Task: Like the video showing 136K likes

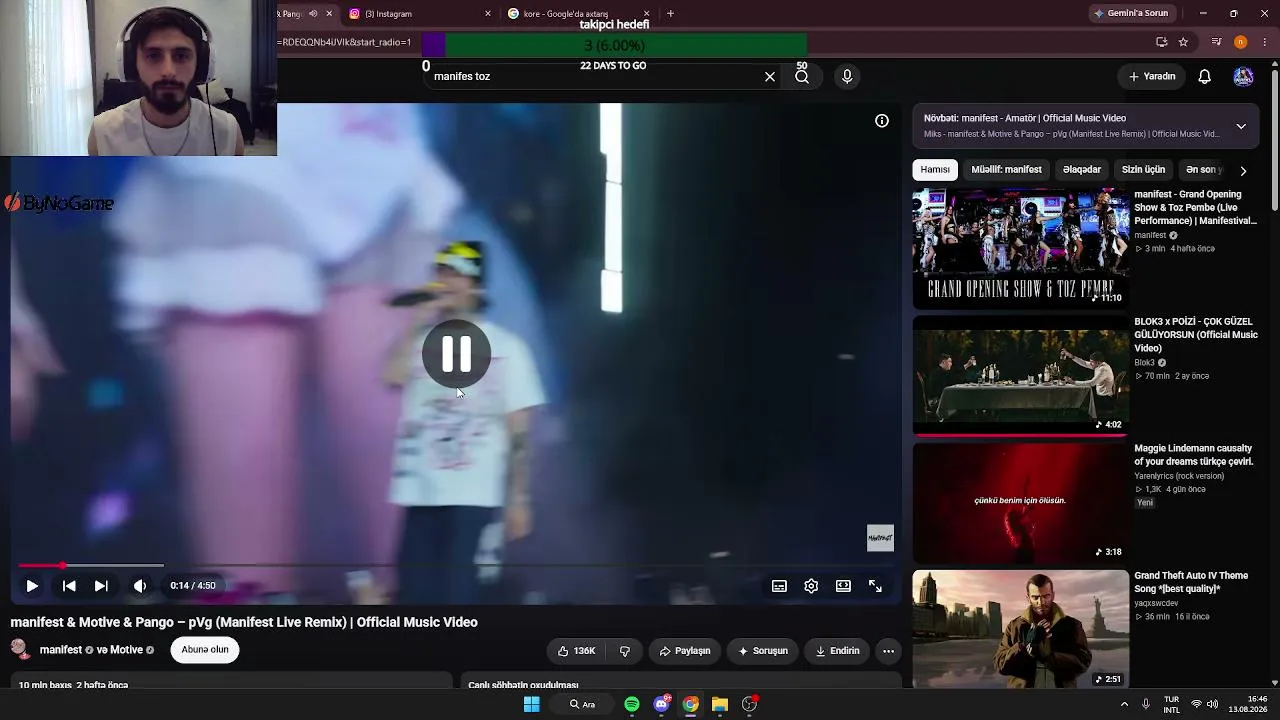Action: coord(576,651)
